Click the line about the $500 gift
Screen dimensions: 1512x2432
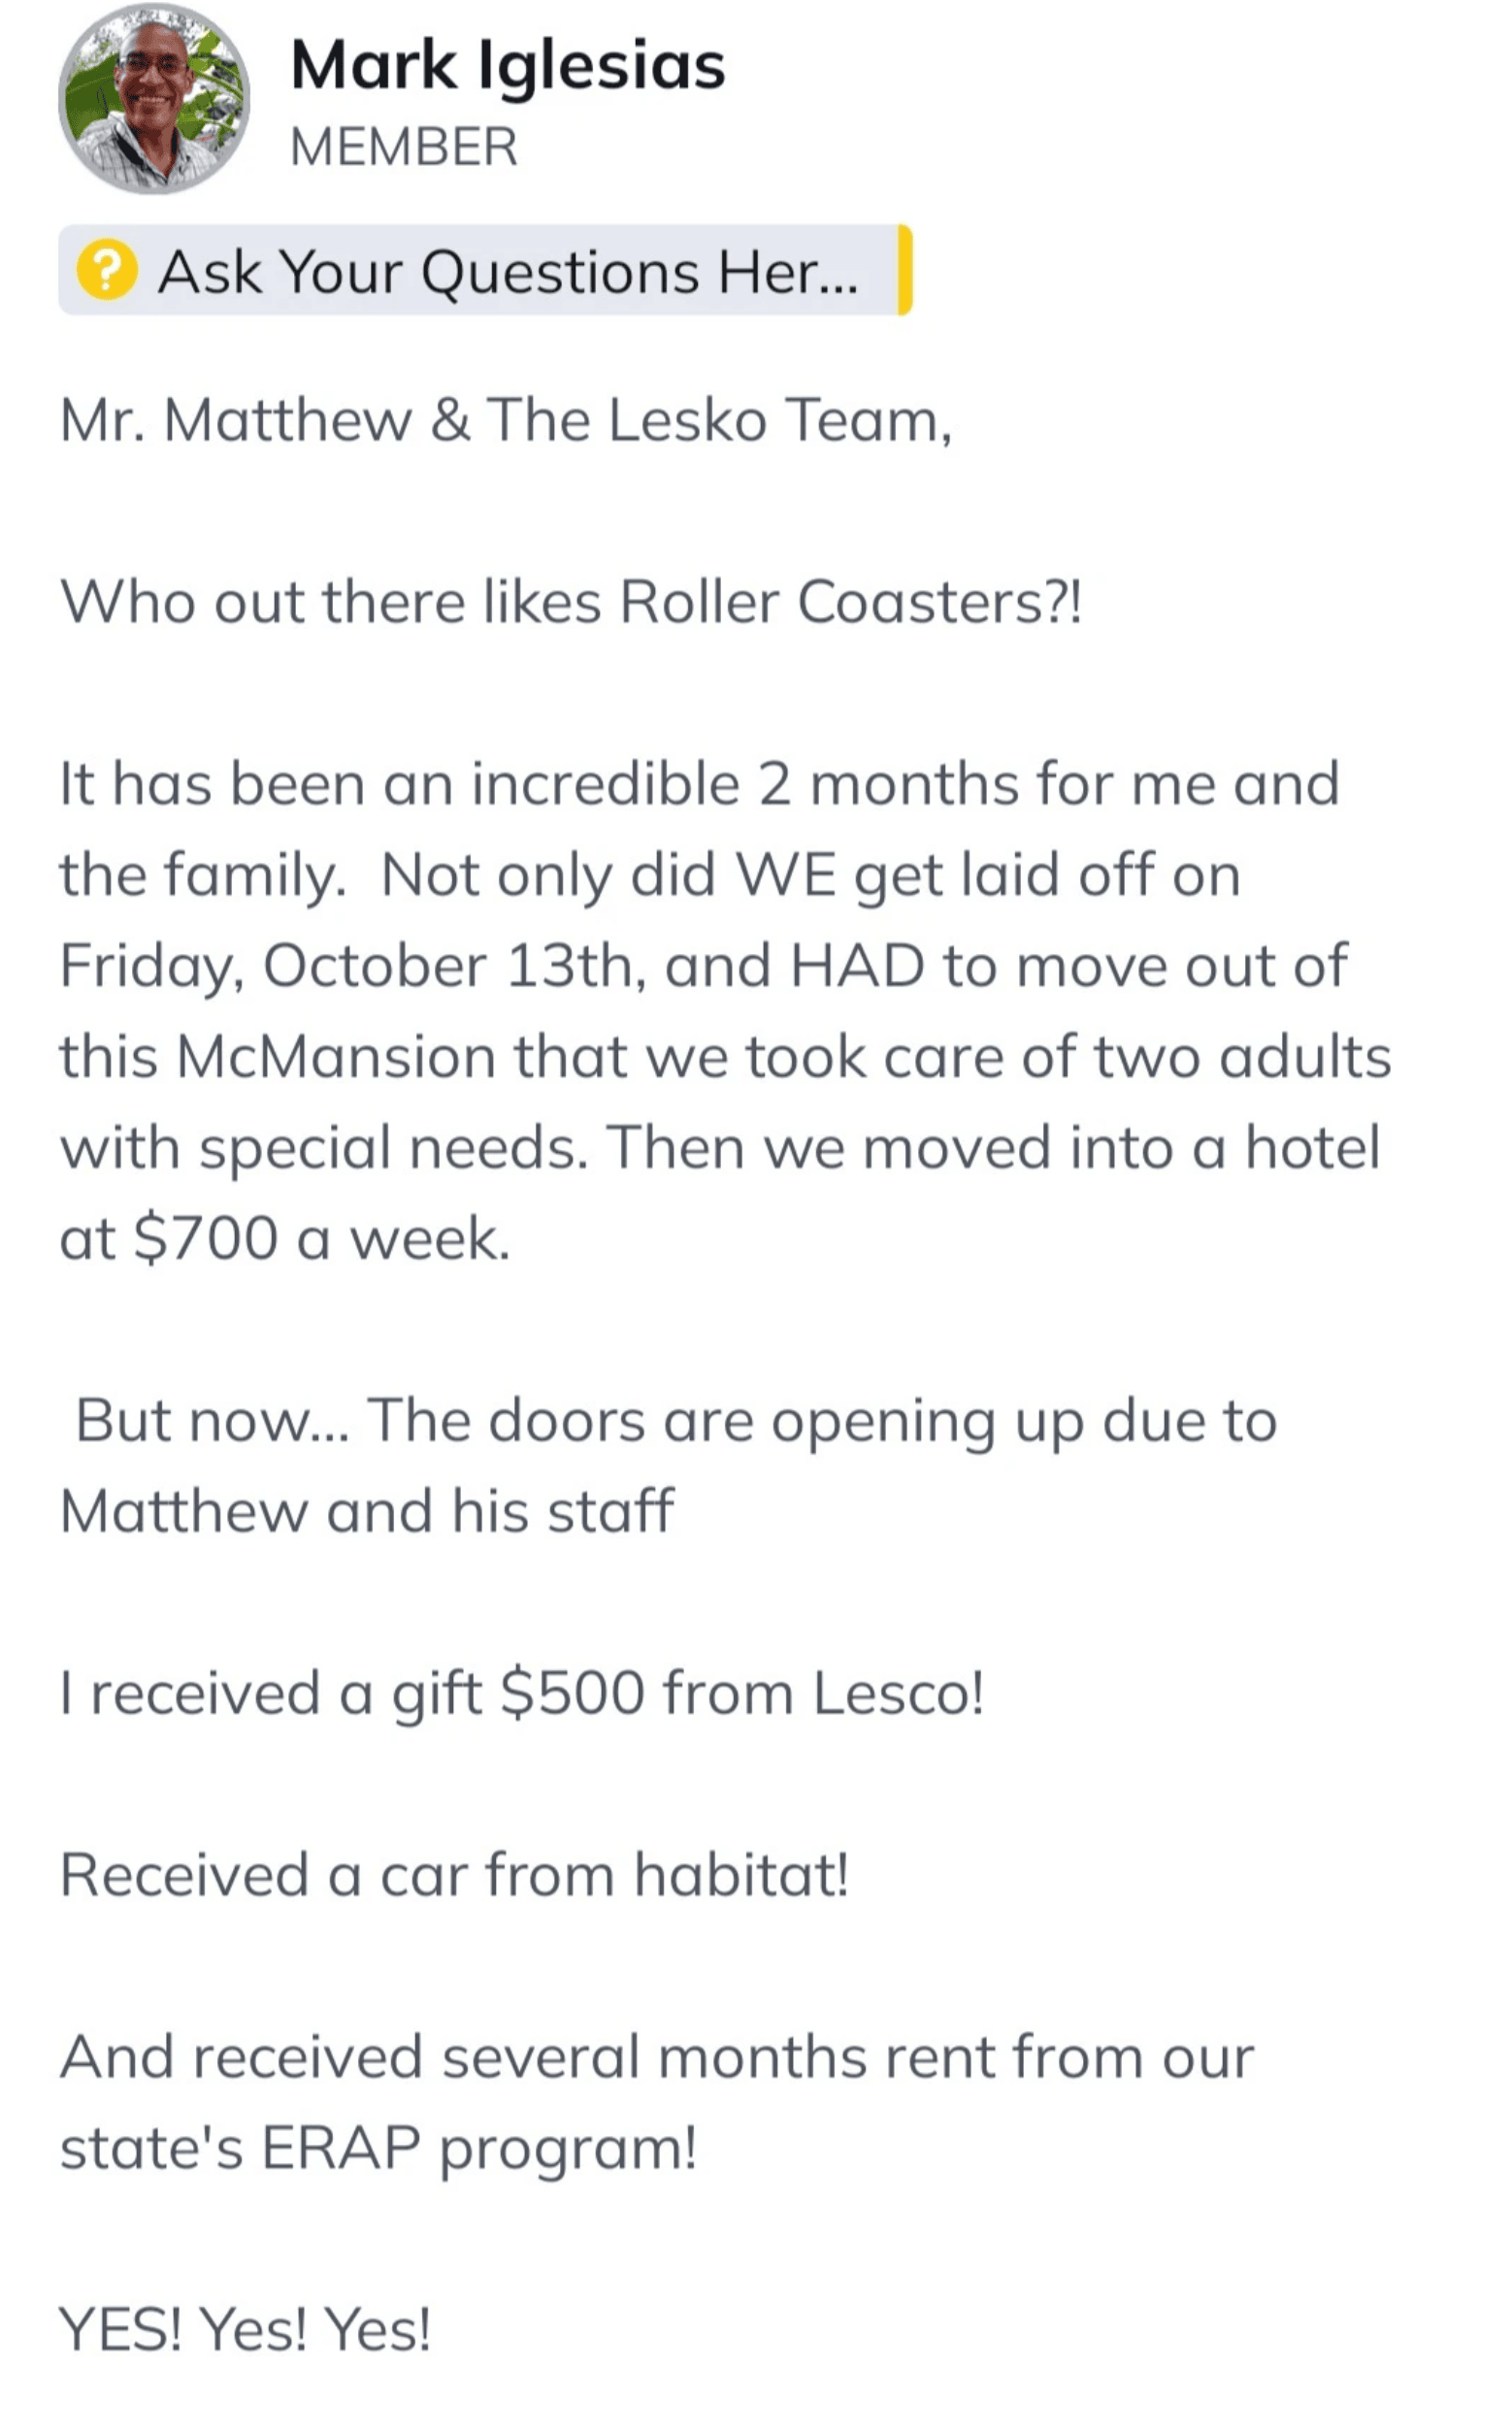click(x=521, y=1693)
